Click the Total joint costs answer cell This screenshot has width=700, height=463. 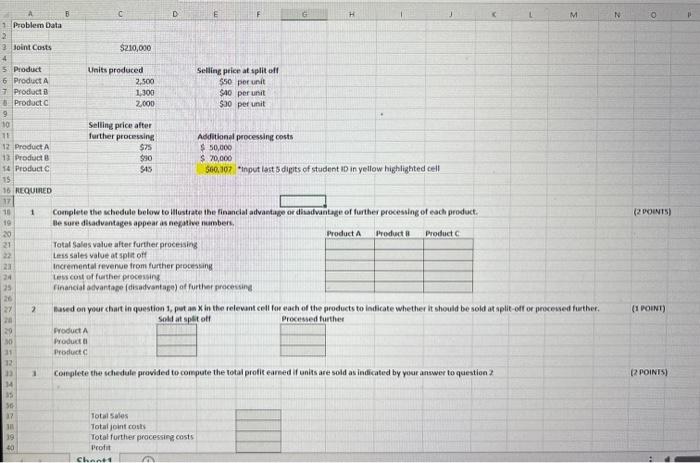click(x=258, y=426)
